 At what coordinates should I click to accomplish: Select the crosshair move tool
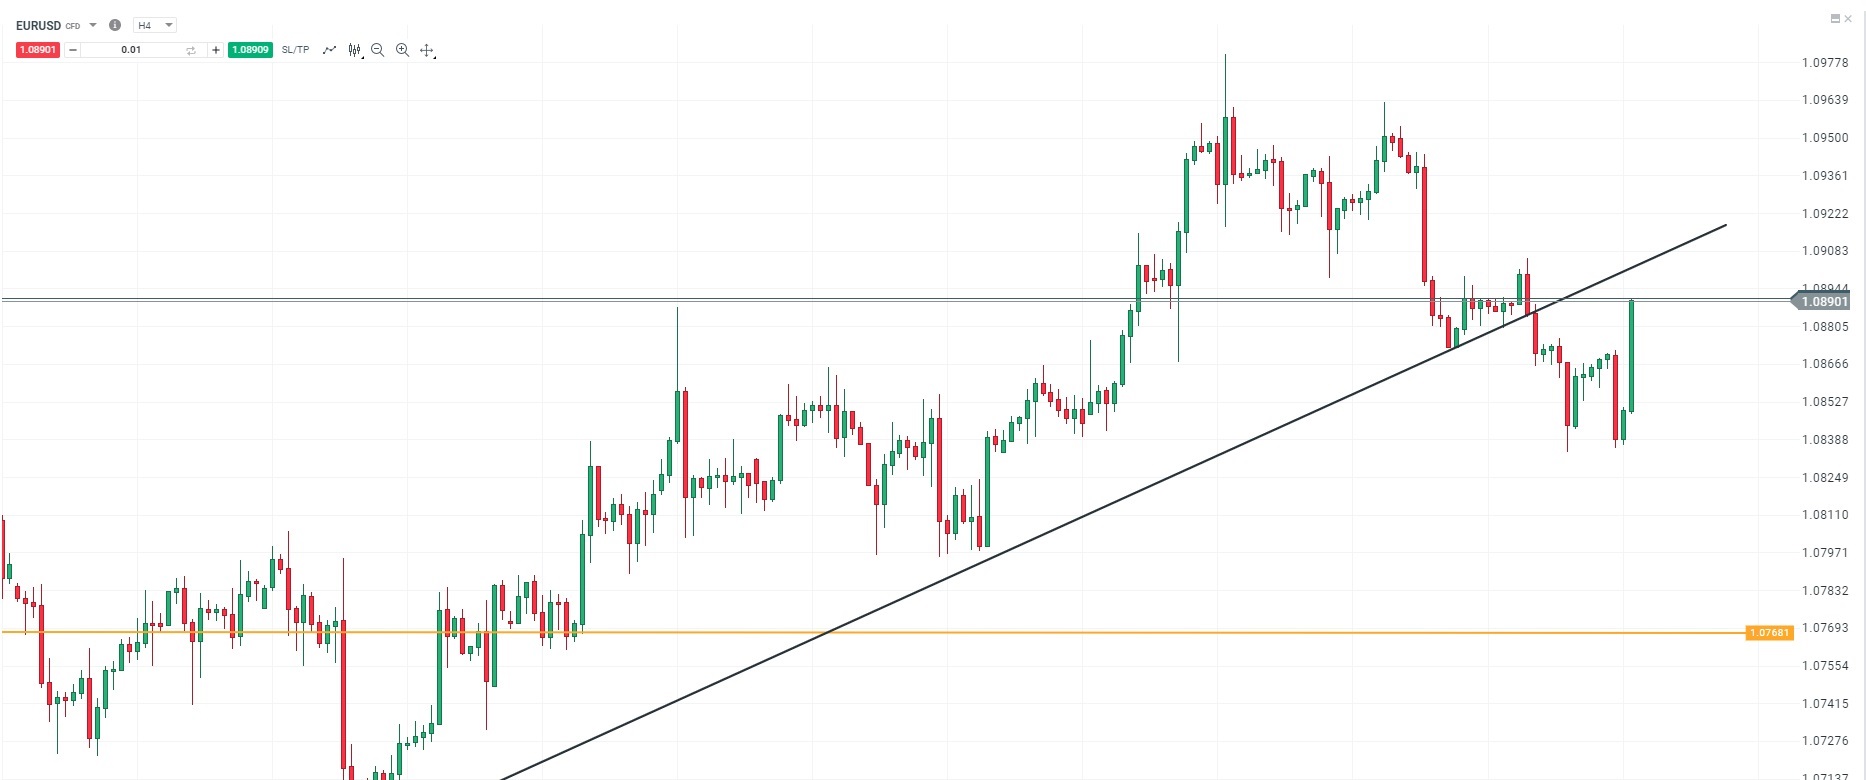427,50
